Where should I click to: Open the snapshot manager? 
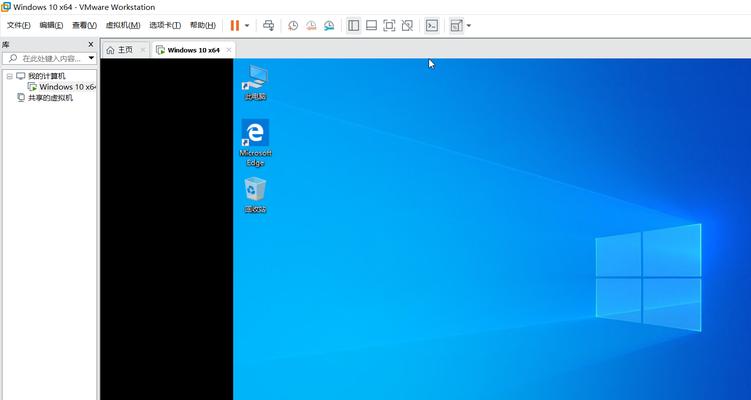coord(329,25)
